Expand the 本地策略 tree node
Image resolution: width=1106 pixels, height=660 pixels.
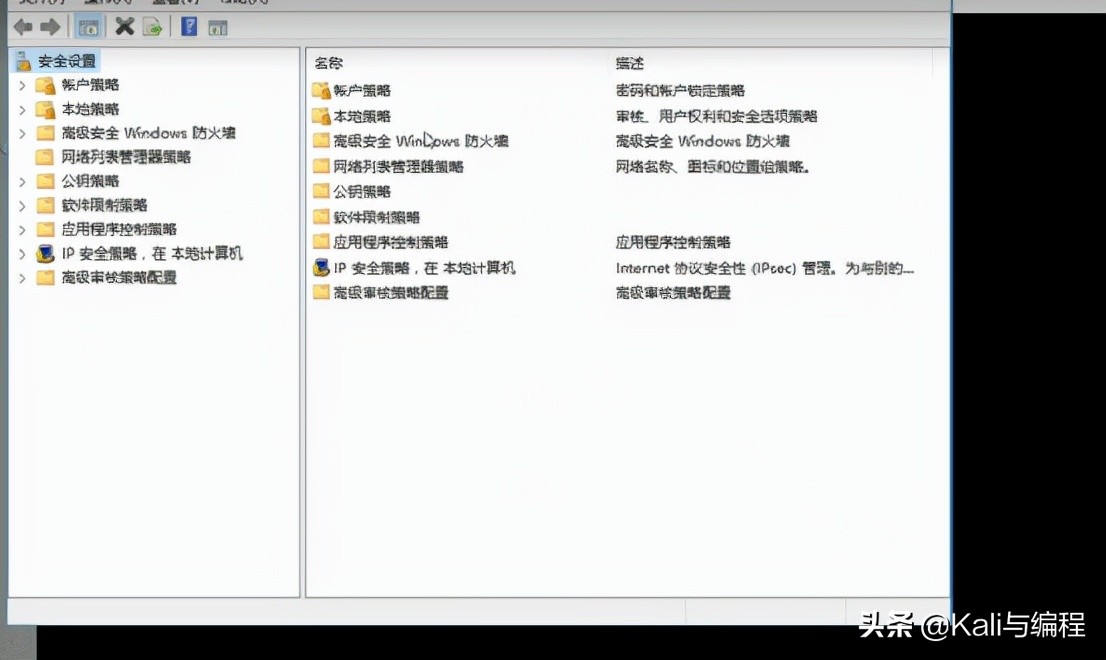pyautogui.click(x=22, y=109)
